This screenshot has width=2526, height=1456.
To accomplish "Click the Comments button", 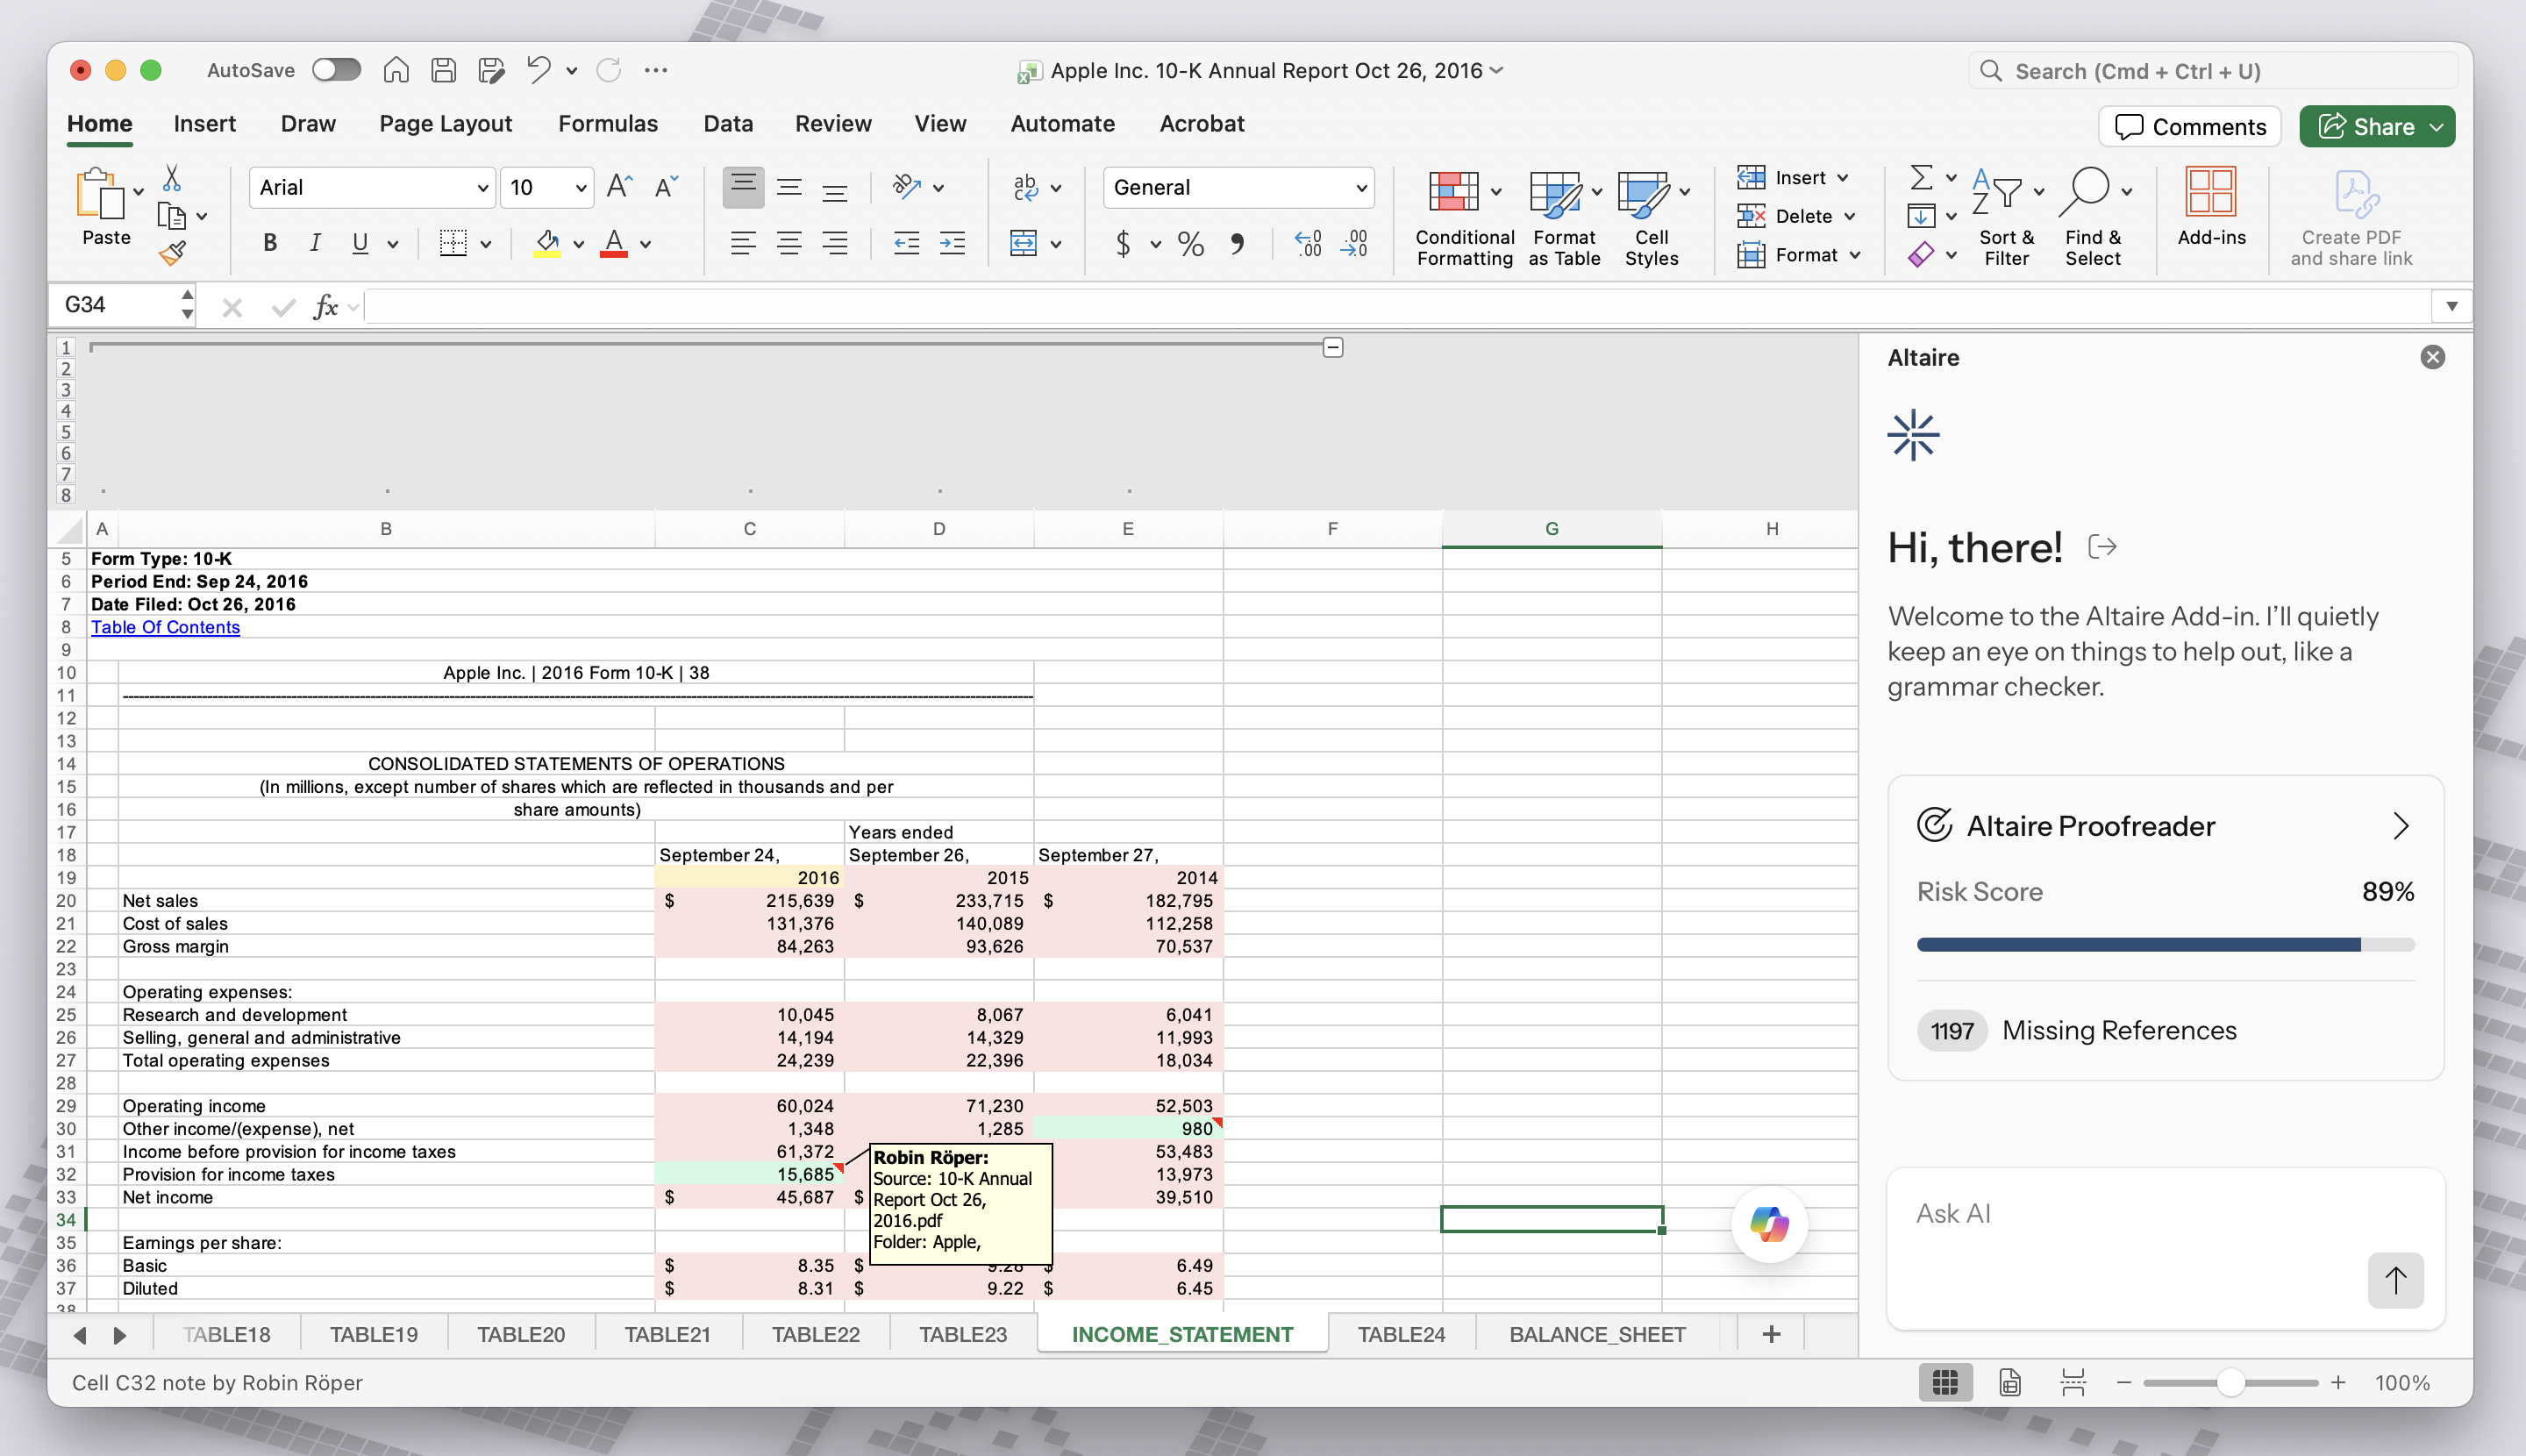I will [x=2189, y=127].
